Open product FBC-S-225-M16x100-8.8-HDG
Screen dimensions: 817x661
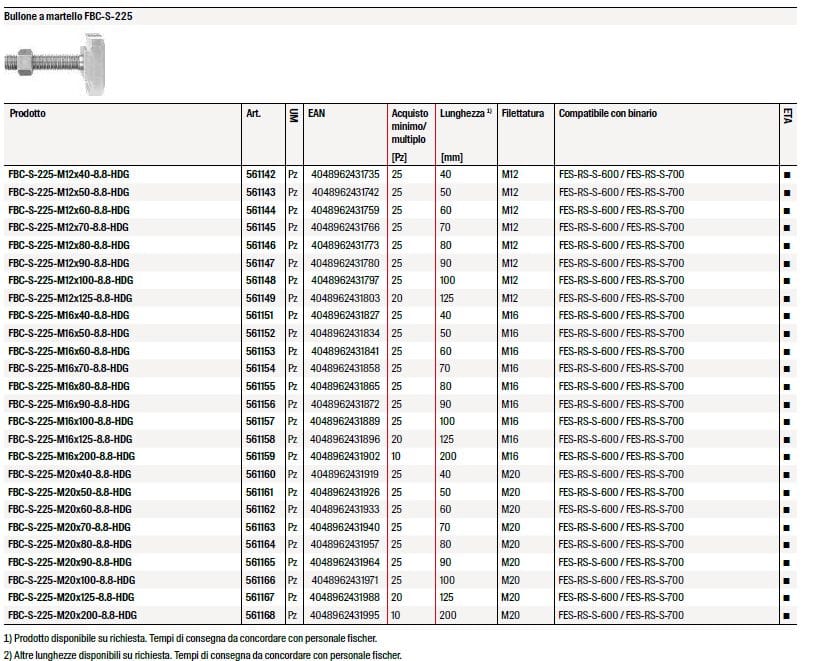coord(70,421)
